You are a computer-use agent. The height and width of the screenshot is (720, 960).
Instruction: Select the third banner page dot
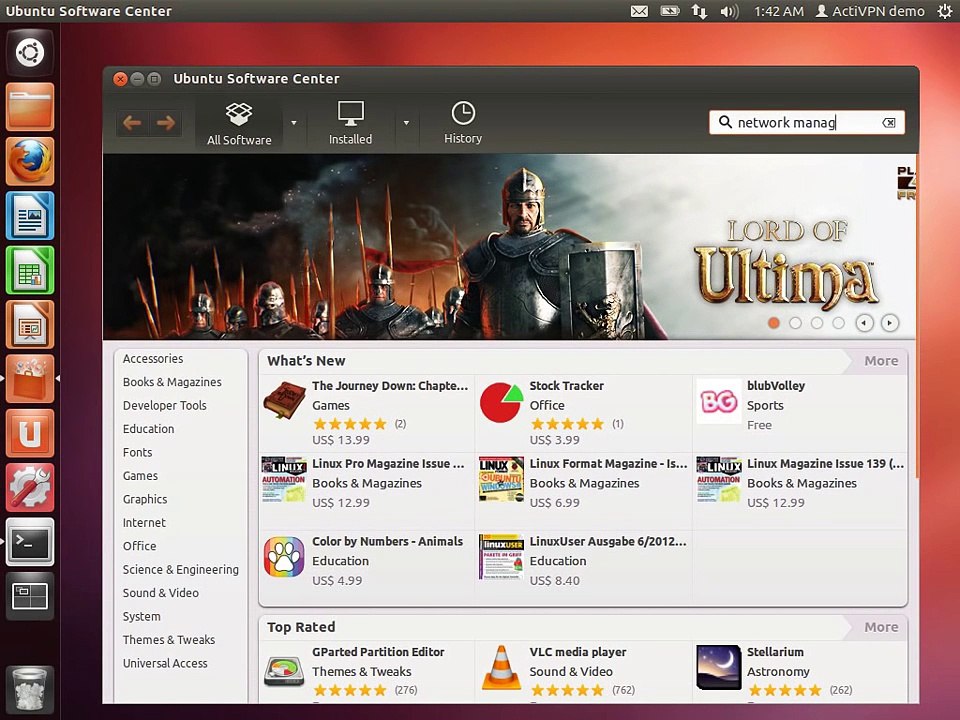(817, 323)
